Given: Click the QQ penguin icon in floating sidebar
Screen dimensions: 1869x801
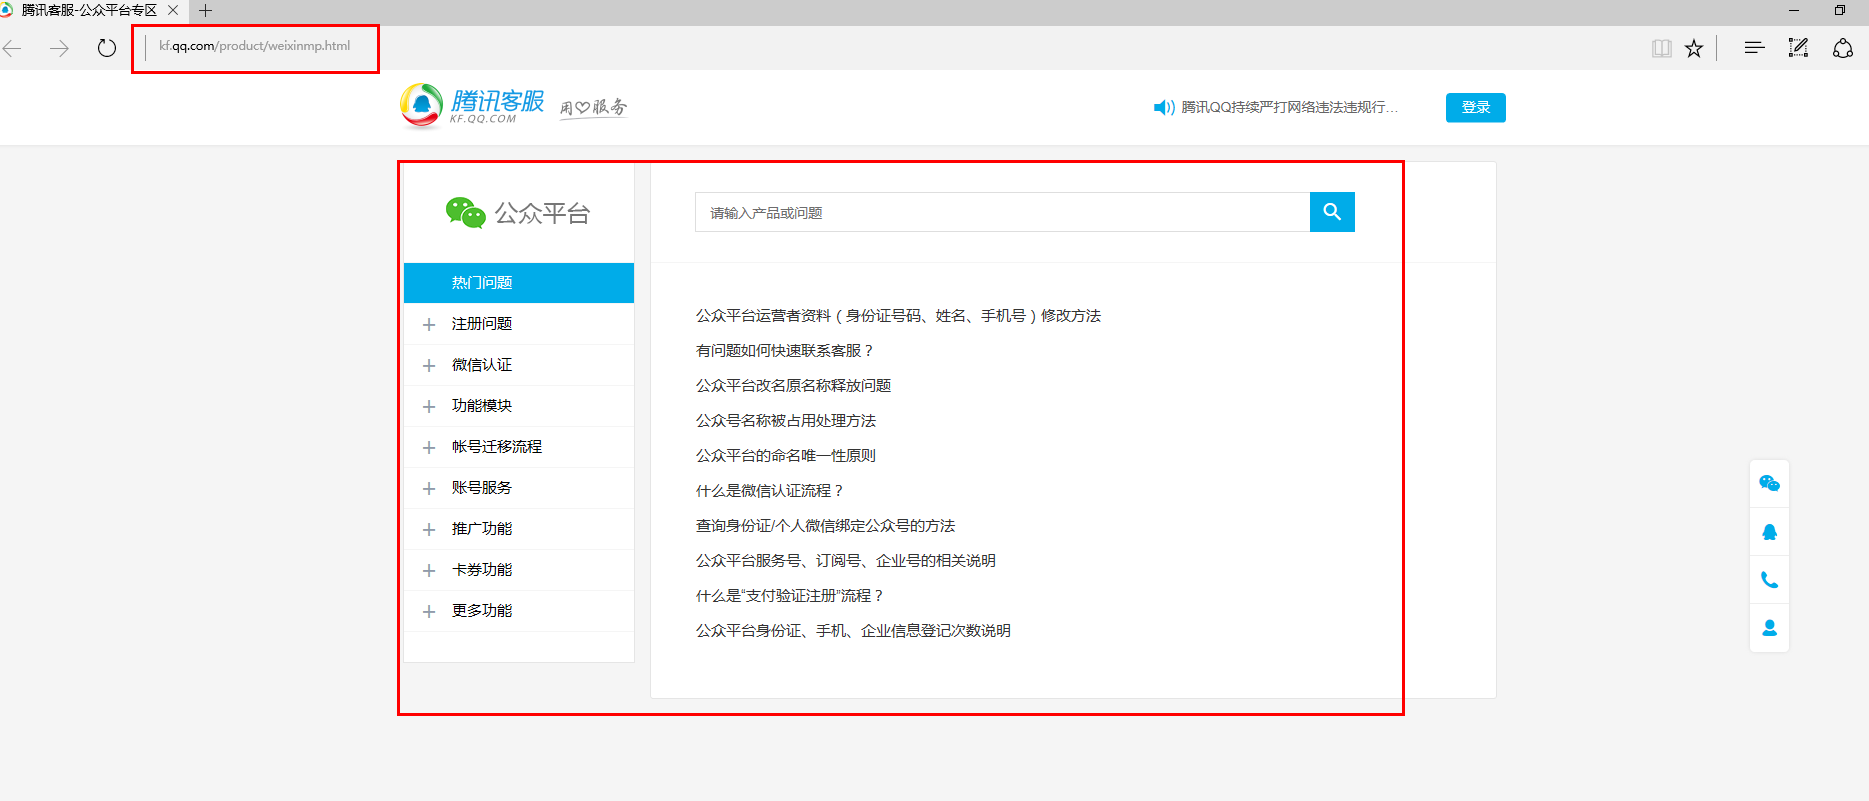Looking at the screenshot, I should [x=1769, y=532].
